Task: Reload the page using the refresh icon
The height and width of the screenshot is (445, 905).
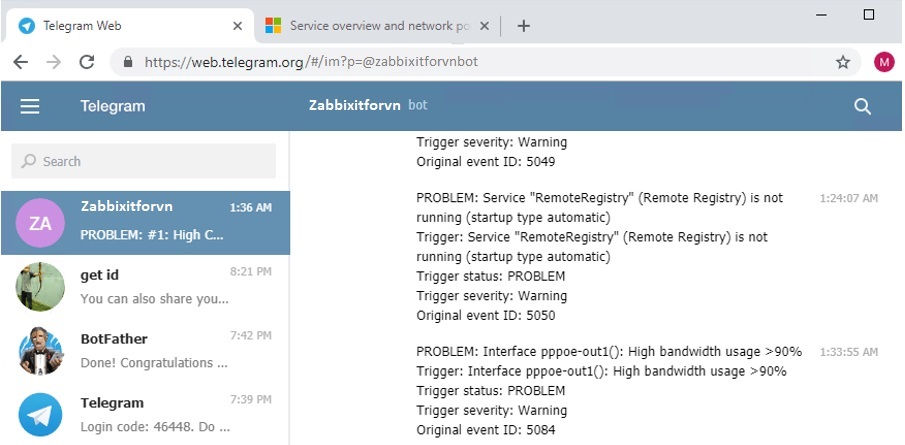Action: point(86,62)
